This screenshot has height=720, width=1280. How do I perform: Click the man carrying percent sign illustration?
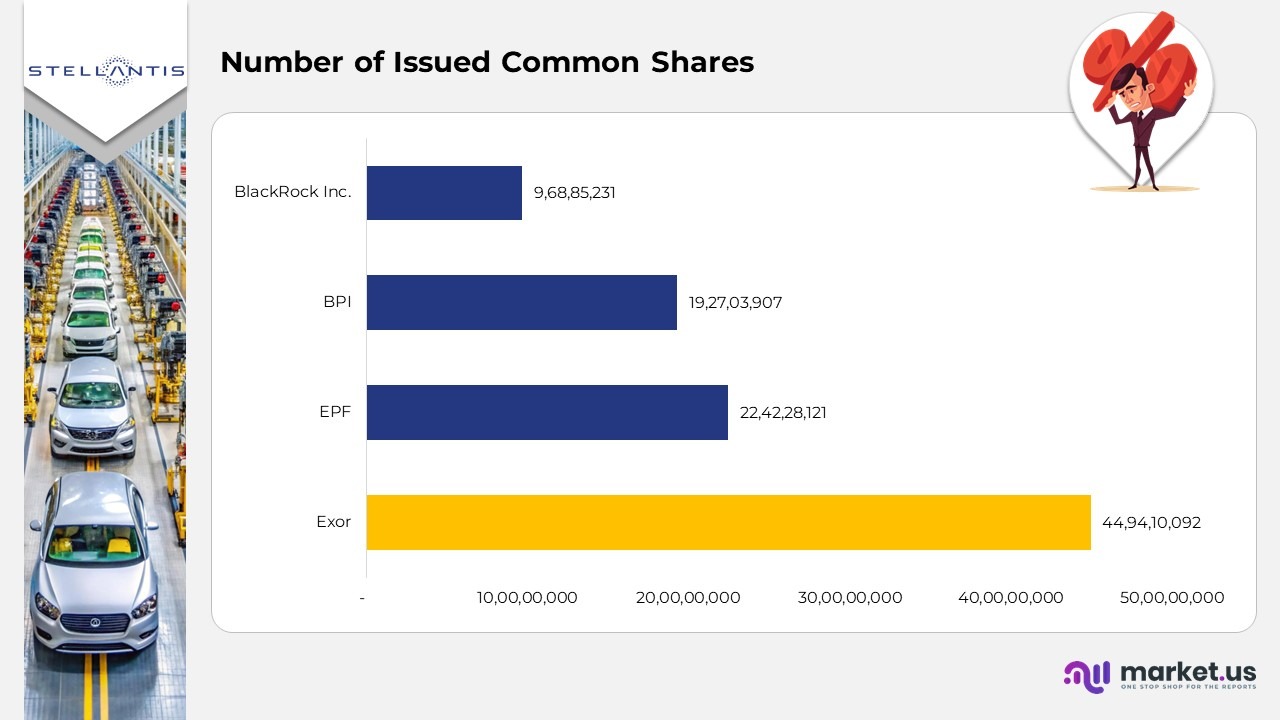tap(1142, 105)
